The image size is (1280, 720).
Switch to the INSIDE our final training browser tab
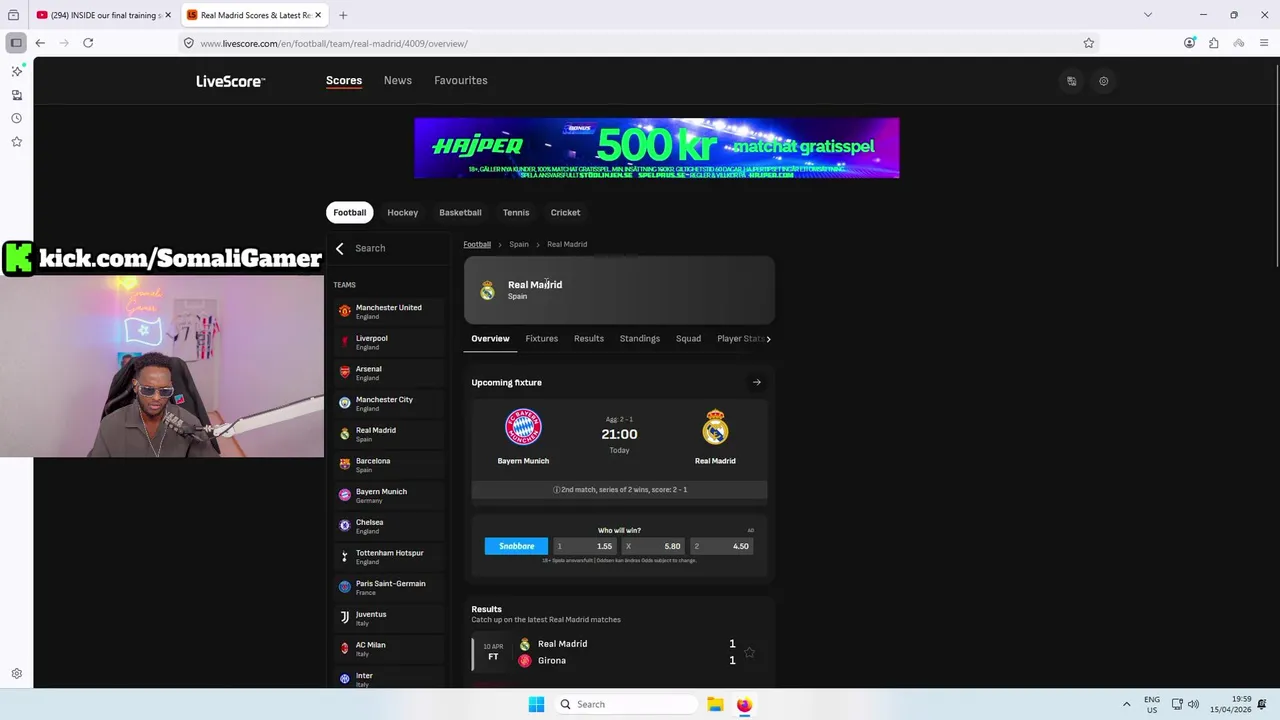pos(102,15)
